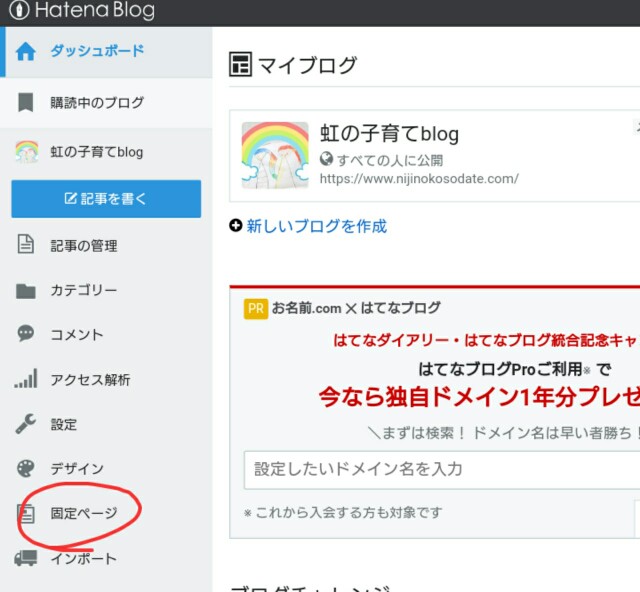Click the これから入会する方も対象です note
The height and width of the screenshot is (592, 640).
tap(342, 512)
